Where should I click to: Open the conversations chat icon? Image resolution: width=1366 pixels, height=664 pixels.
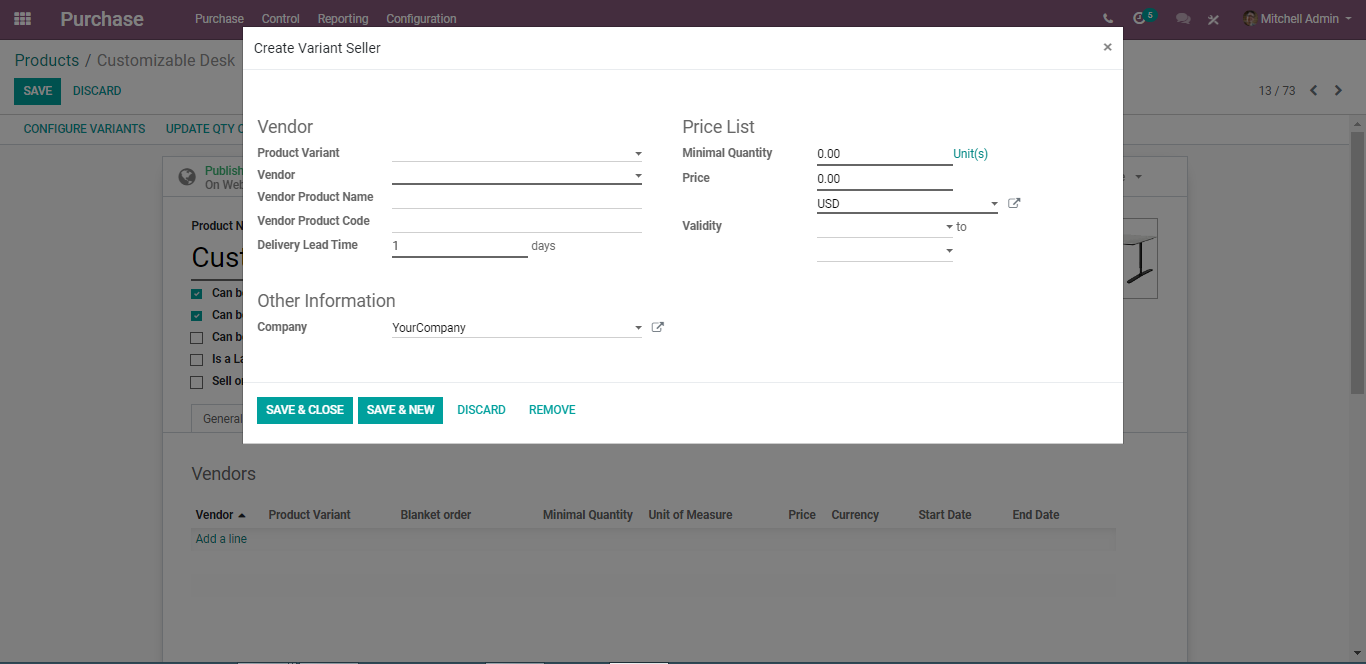coord(1183,19)
